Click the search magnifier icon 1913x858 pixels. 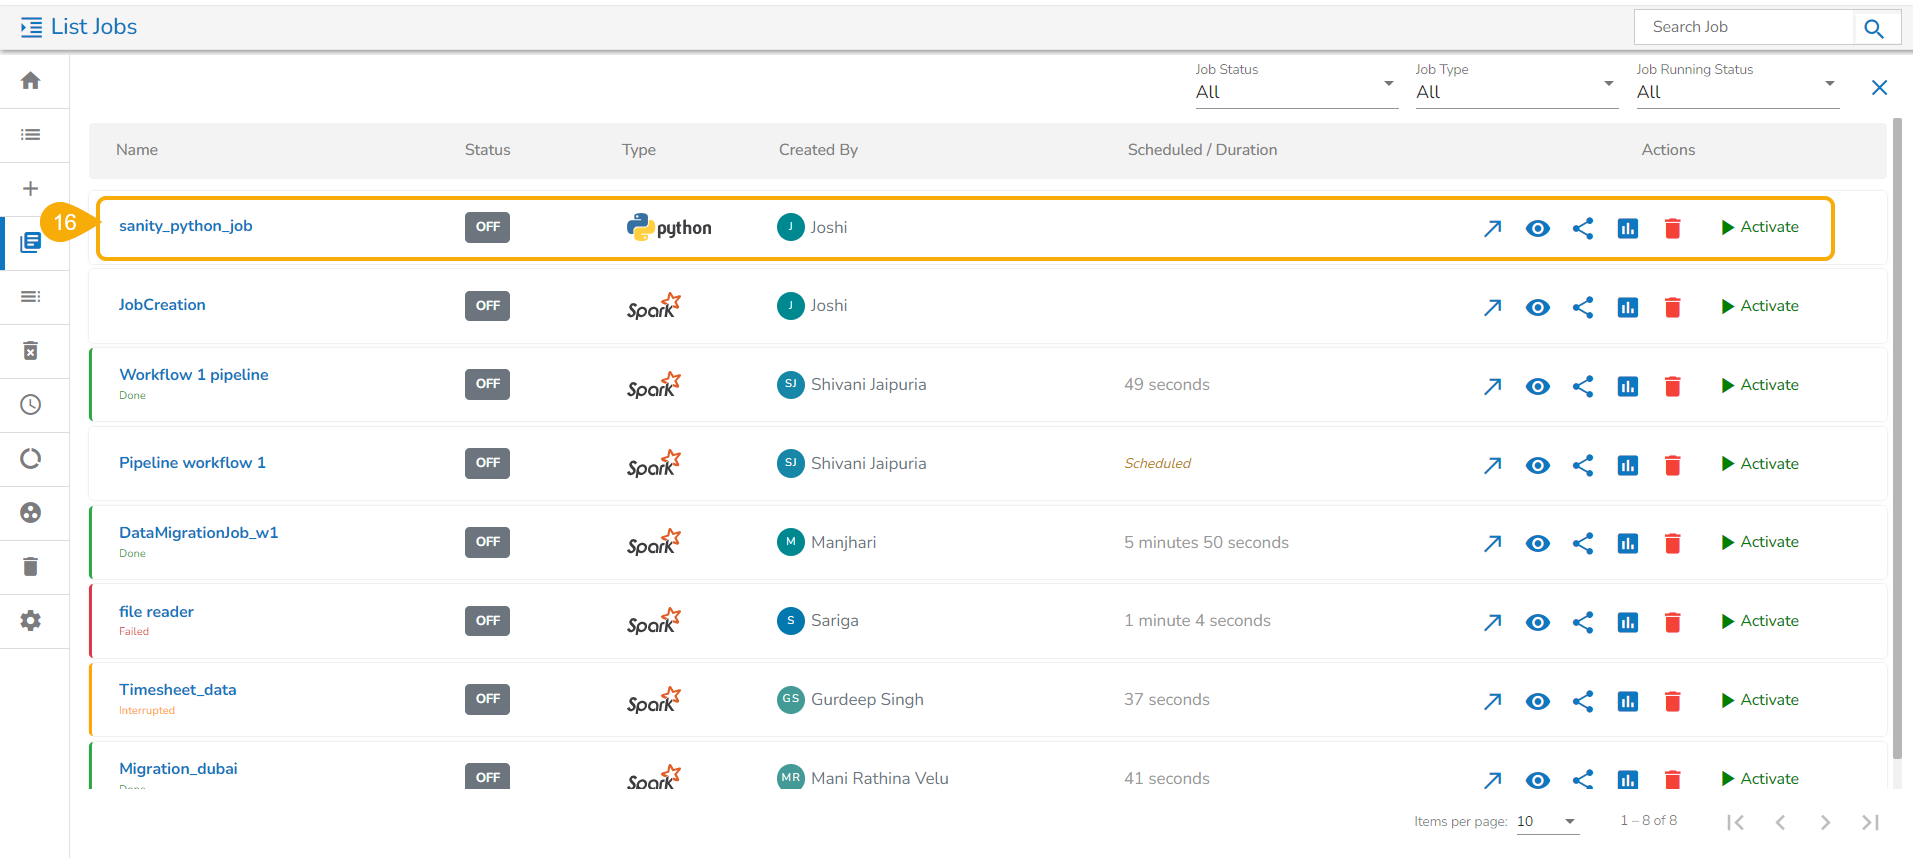pos(1874,28)
